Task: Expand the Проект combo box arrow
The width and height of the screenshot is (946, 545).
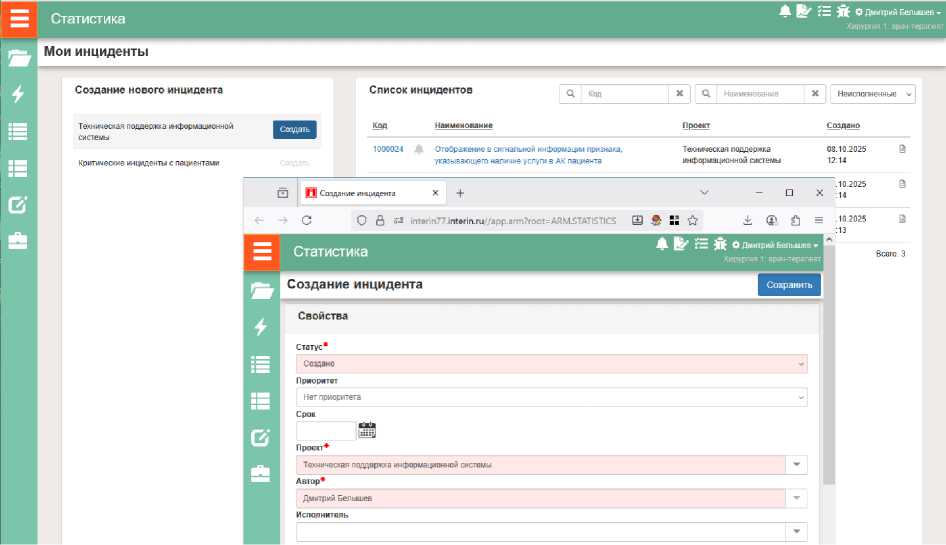Action: 796,464
